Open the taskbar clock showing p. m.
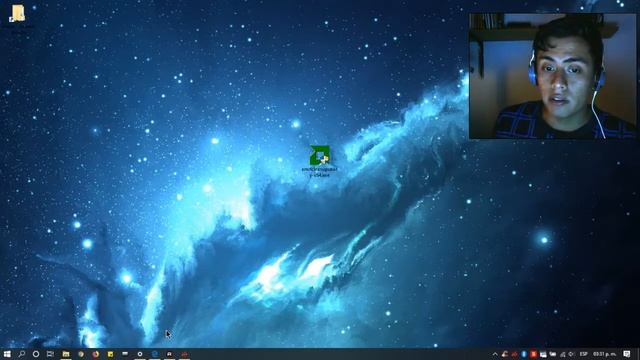 (x=604, y=354)
